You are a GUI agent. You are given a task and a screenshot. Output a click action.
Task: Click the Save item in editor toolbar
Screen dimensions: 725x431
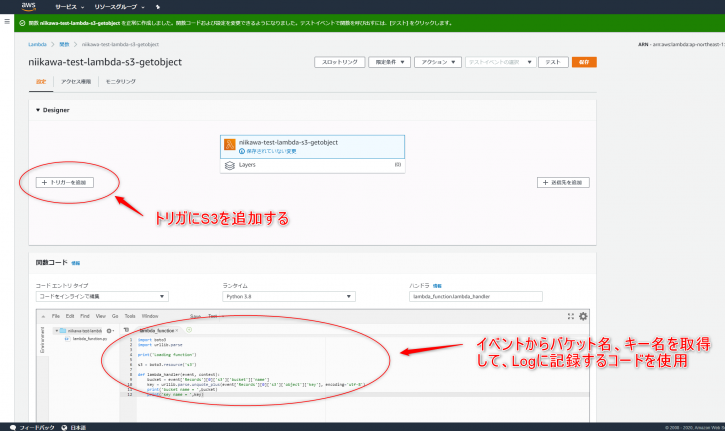tap(196, 316)
